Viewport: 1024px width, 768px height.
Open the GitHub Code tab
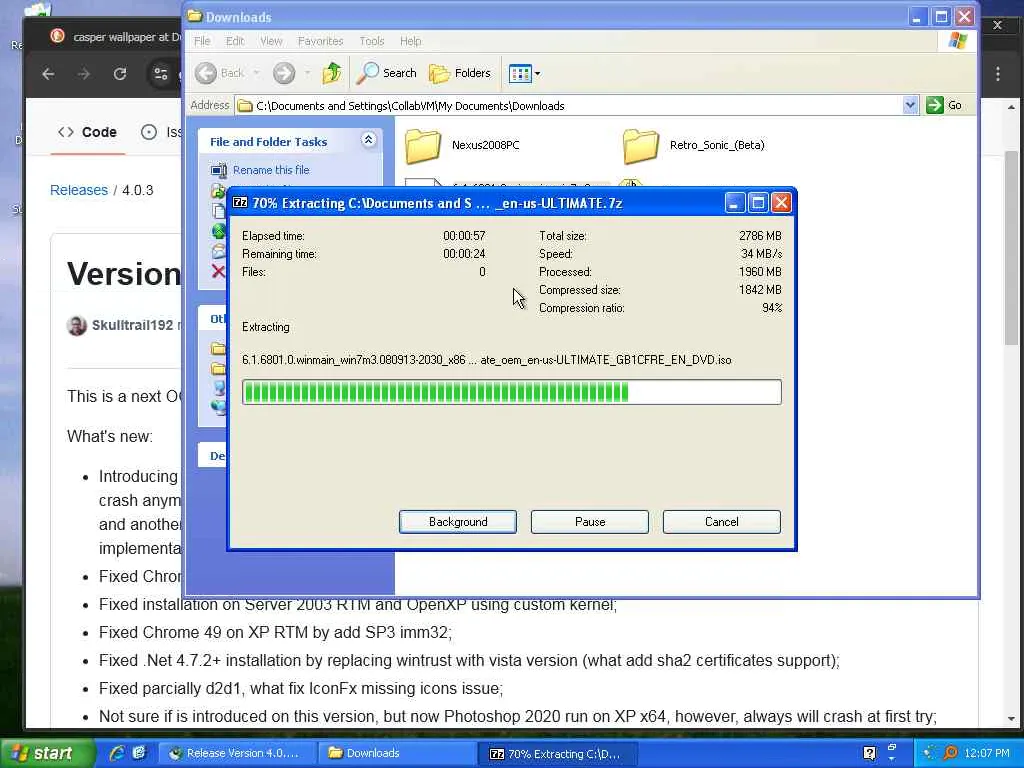88,132
